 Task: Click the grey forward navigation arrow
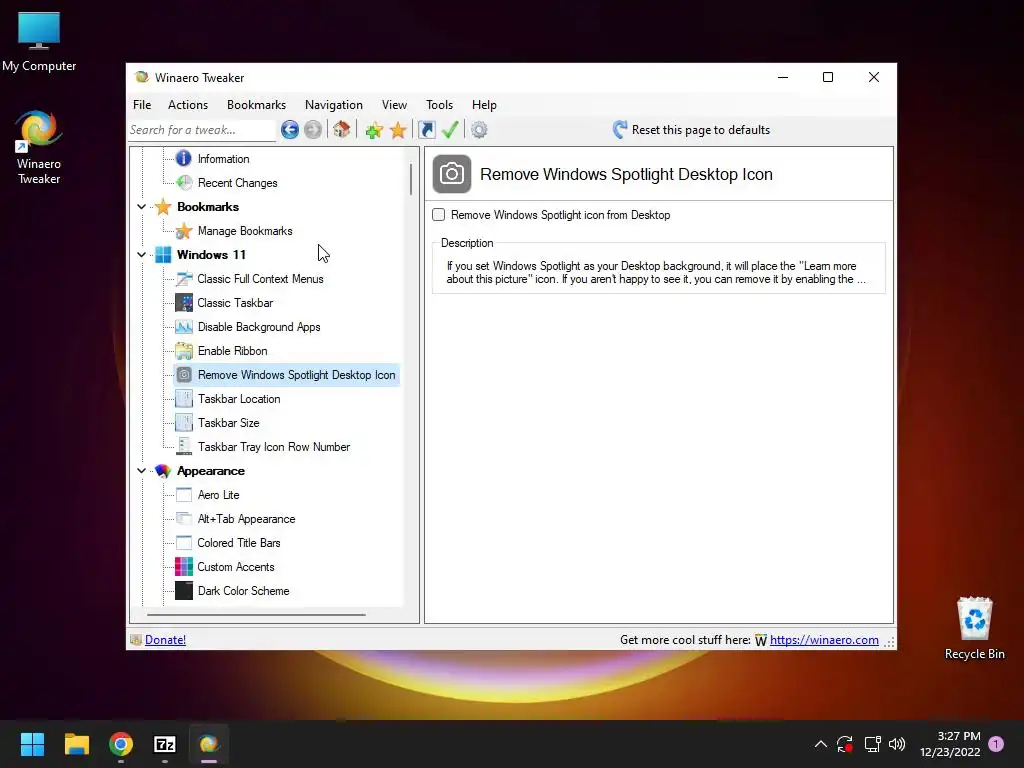(313, 130)
